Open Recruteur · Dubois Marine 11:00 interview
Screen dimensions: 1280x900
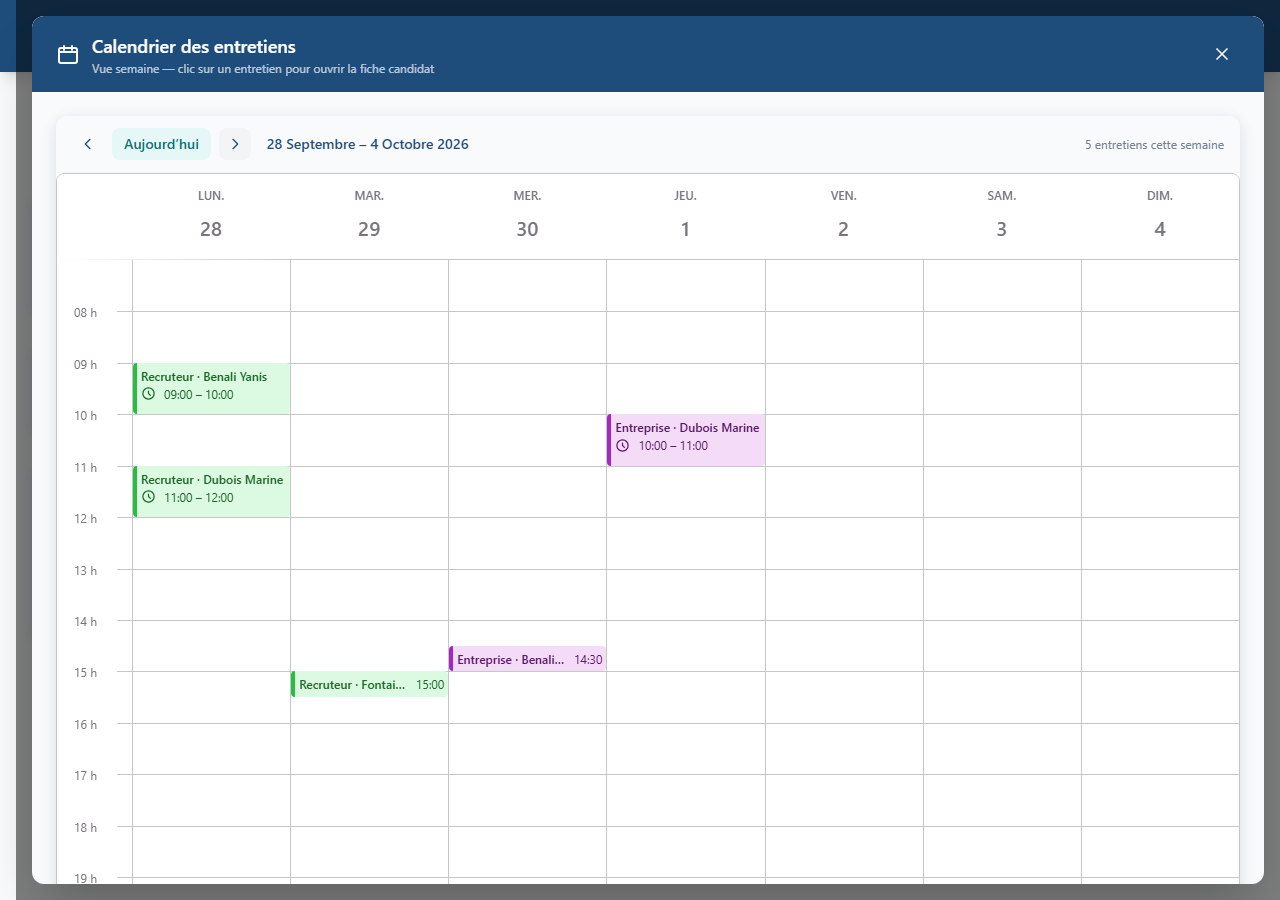click(212, 491)
